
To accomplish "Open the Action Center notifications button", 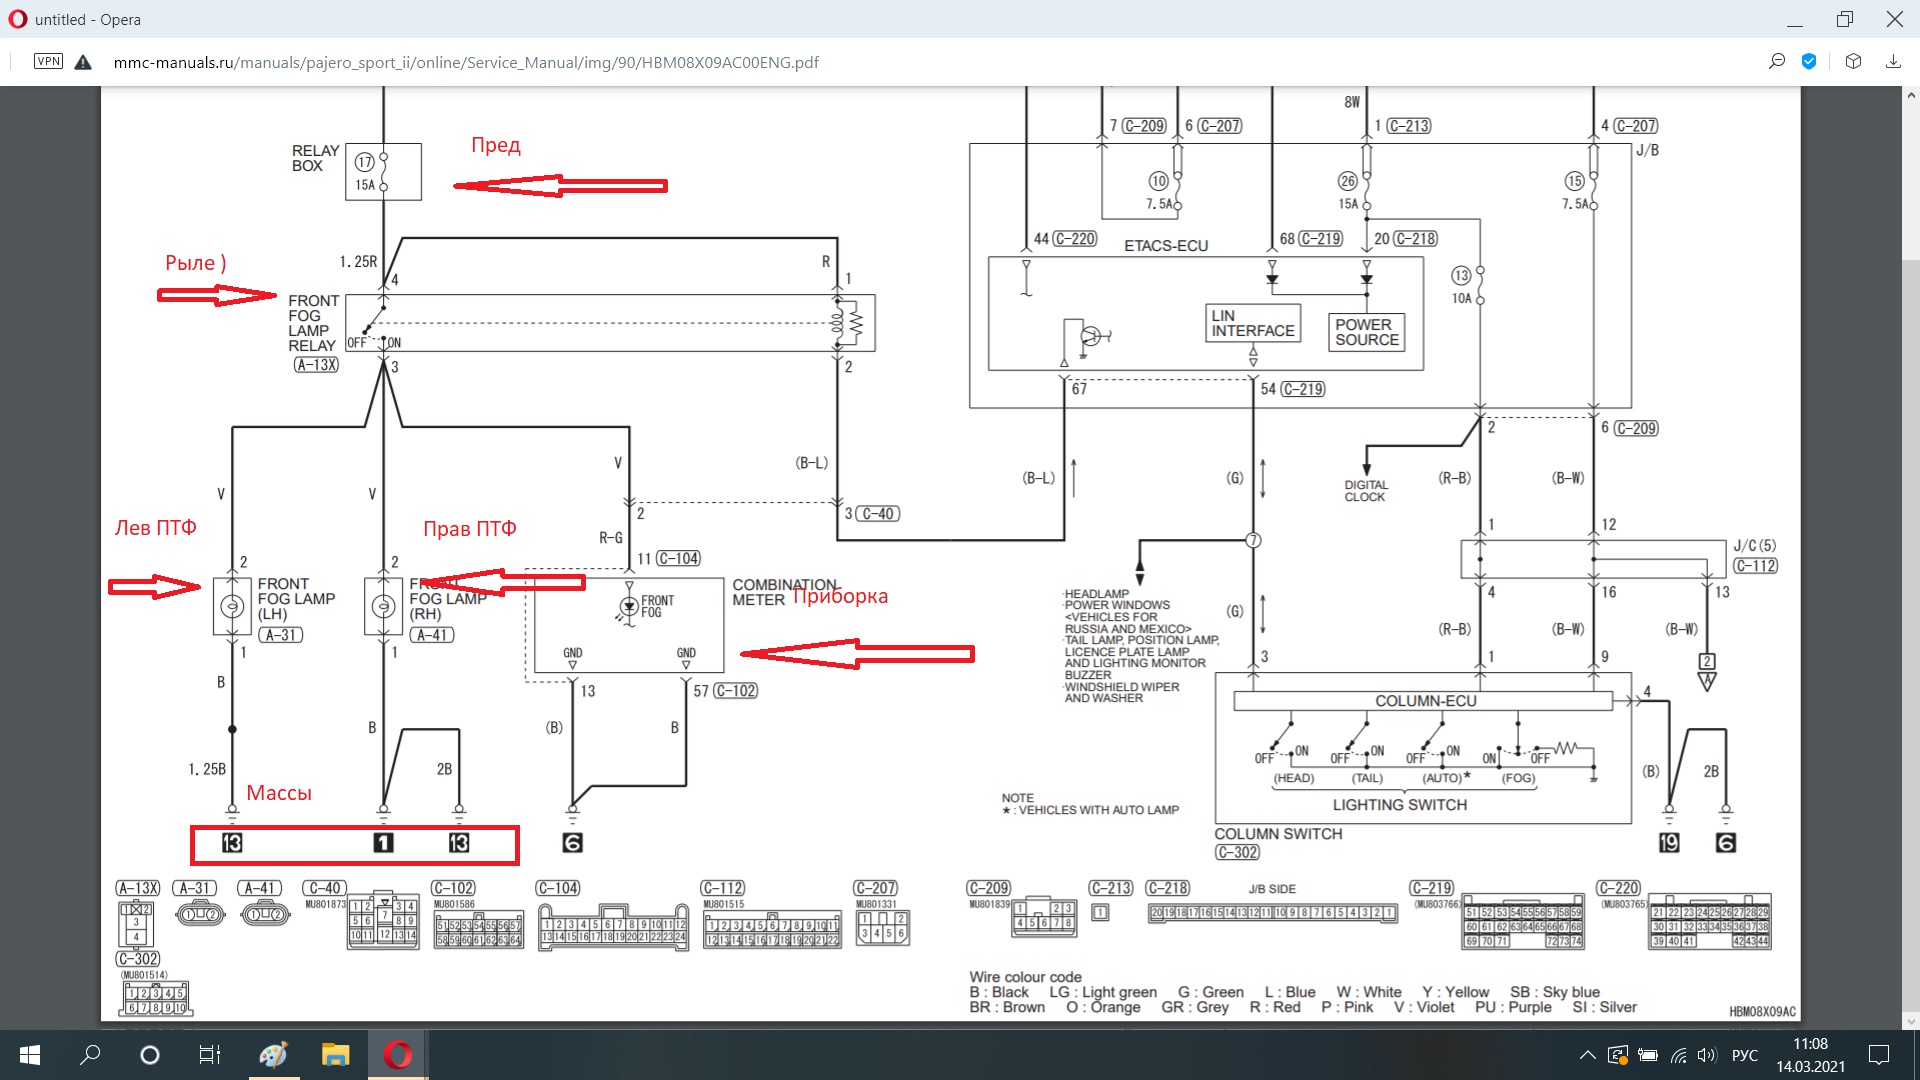I will 1879,1055.
